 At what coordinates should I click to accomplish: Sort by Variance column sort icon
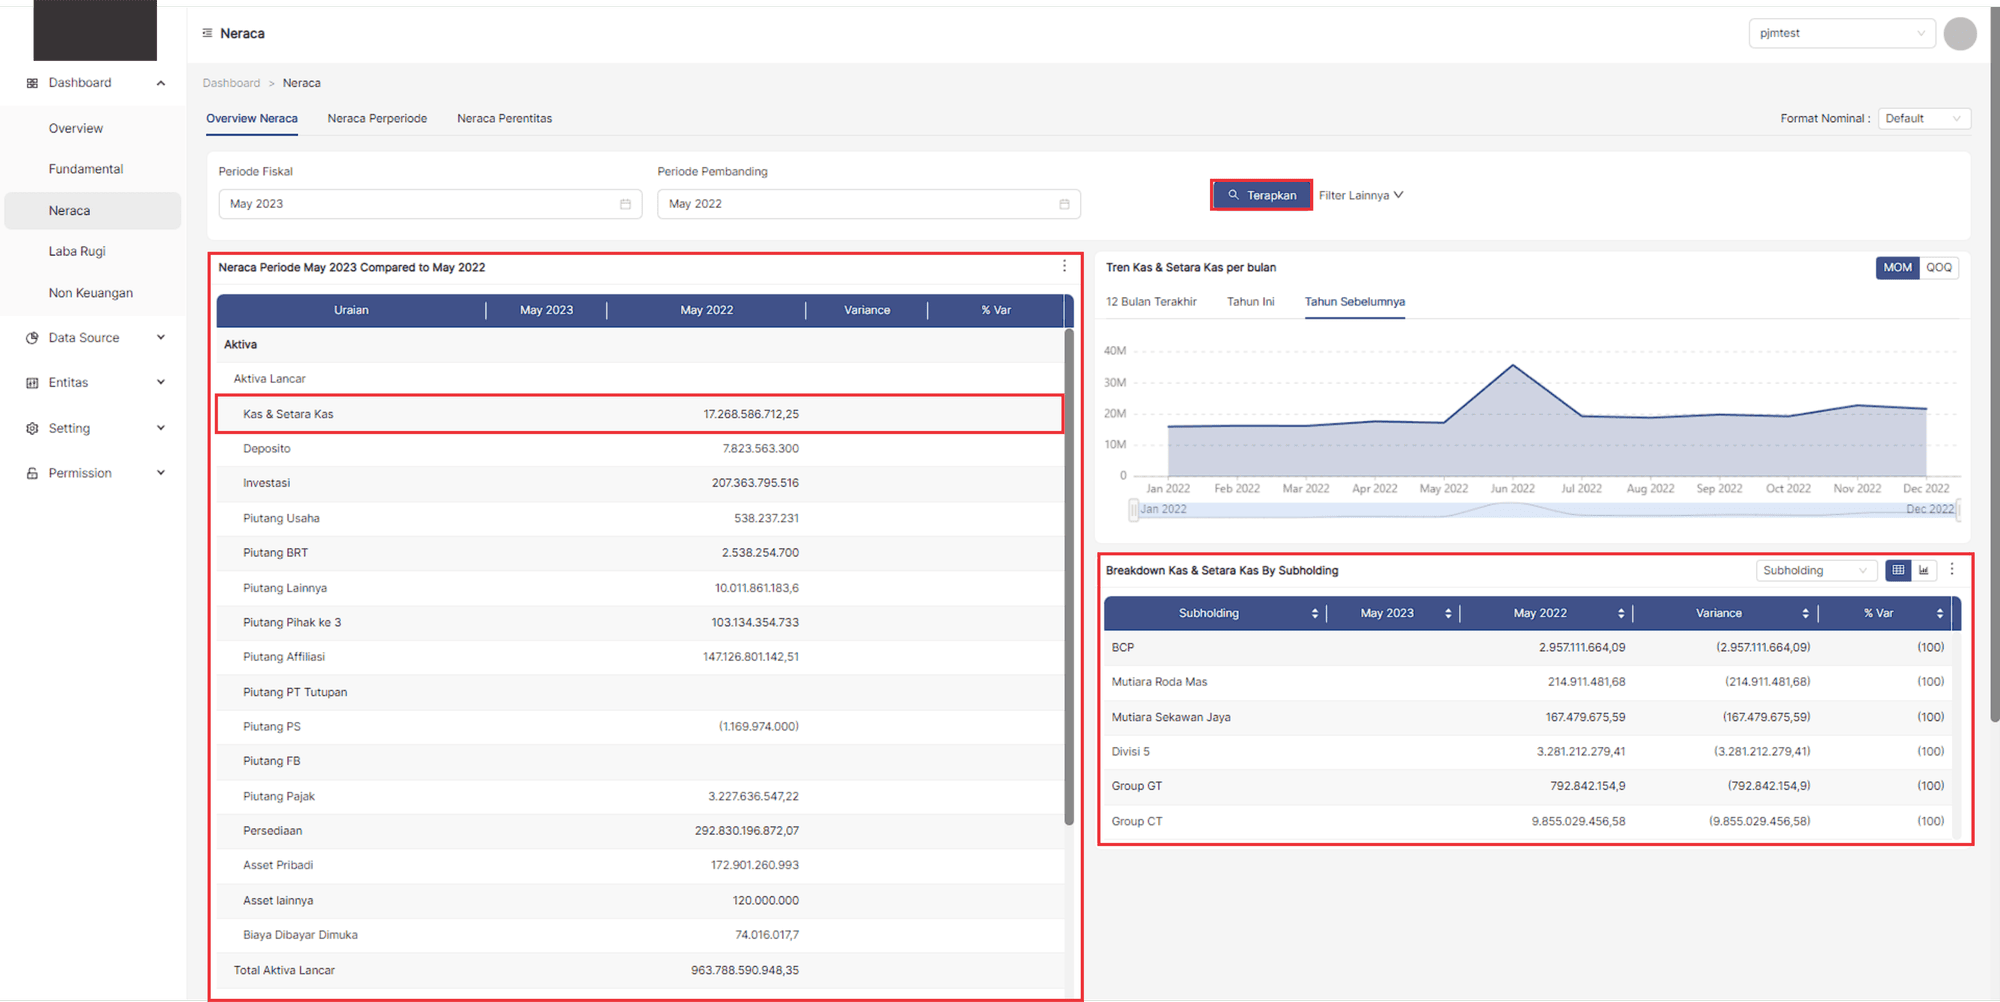tap(1805, 613)
